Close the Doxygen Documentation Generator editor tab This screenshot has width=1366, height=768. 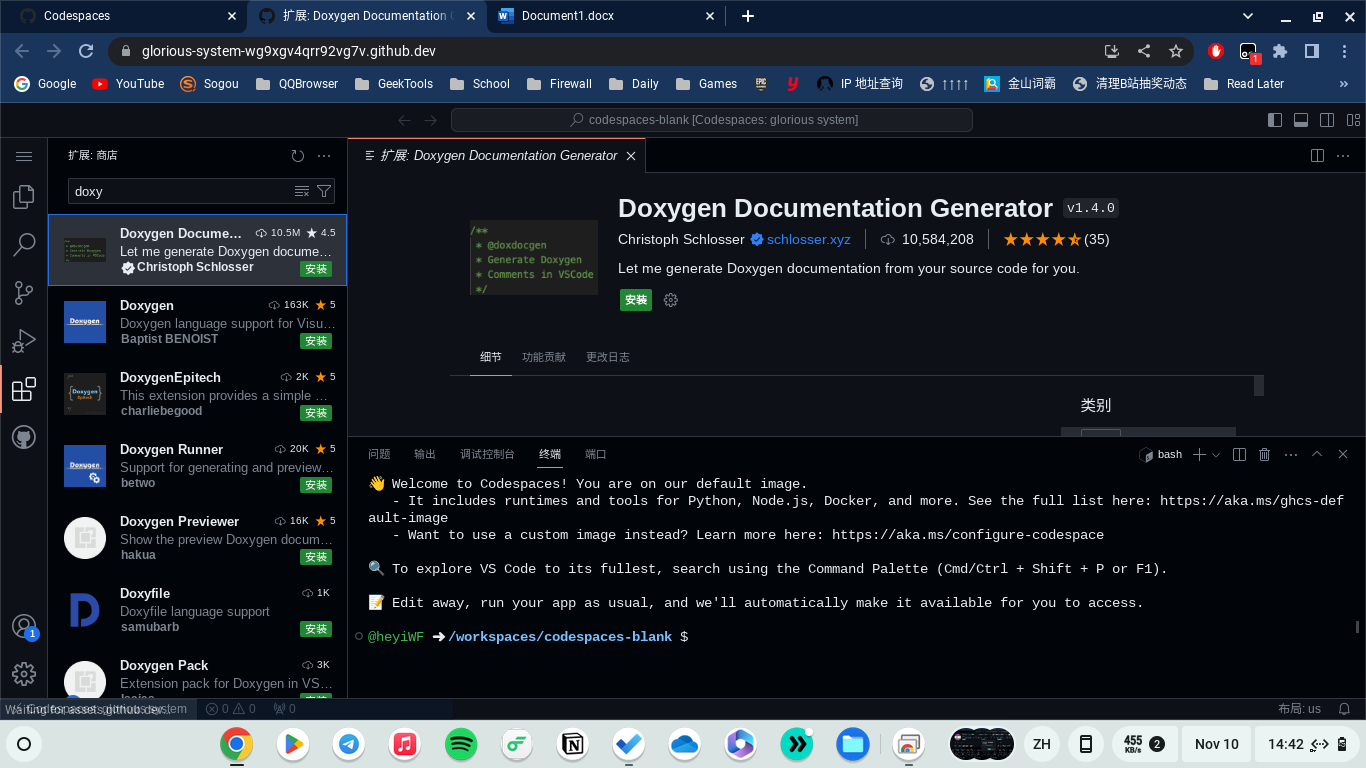[x=631, y=156]
